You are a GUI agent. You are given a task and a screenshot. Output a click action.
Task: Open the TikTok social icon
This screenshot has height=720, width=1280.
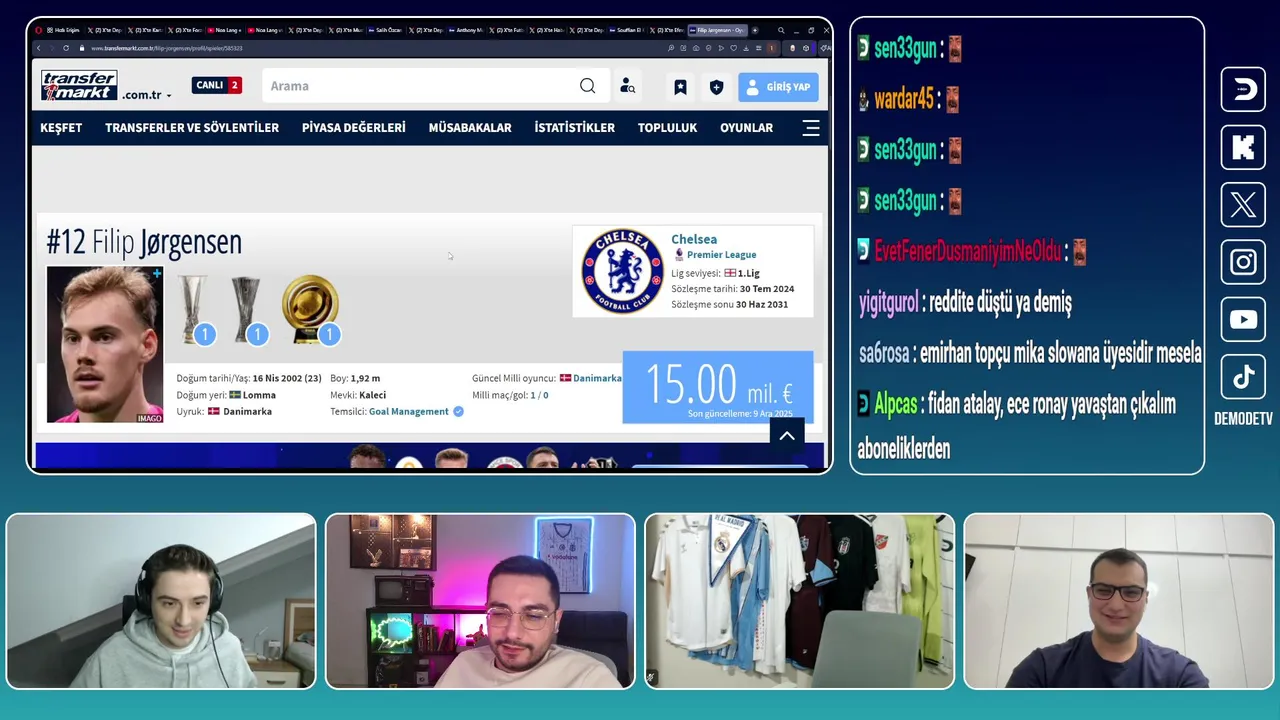coord(1243,377)
